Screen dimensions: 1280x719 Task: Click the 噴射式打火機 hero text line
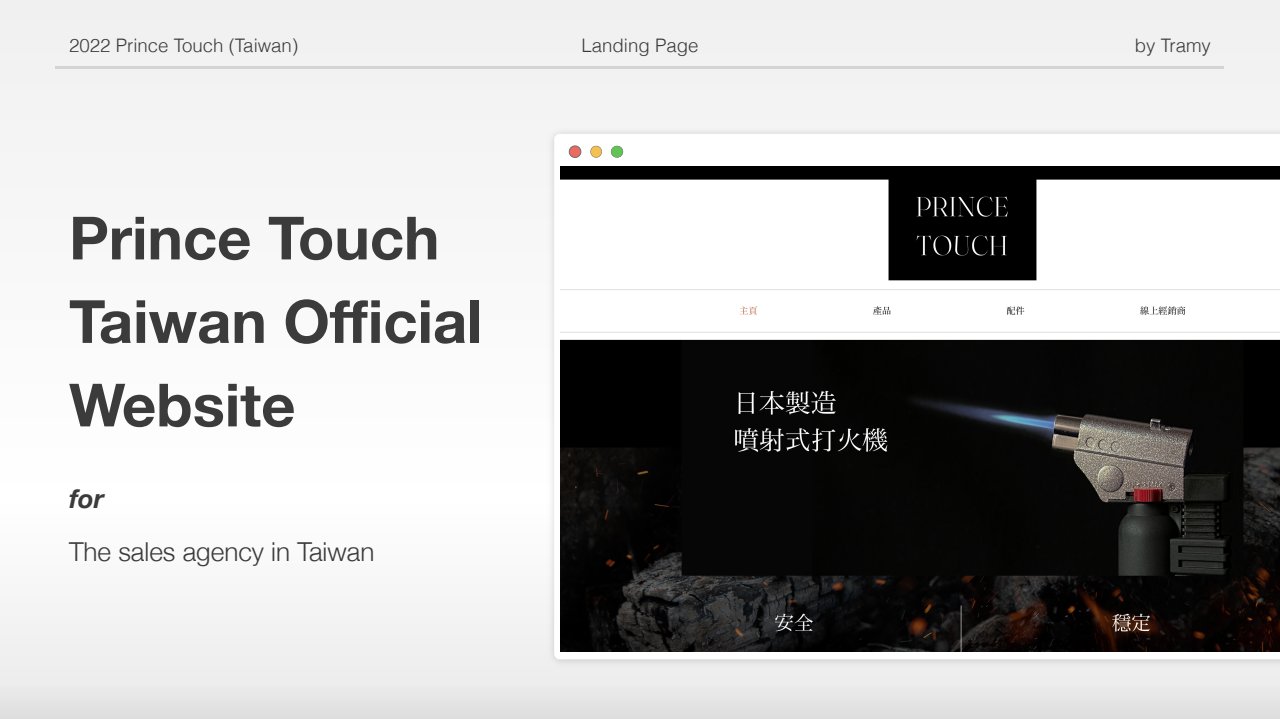(x=811, y=440)
